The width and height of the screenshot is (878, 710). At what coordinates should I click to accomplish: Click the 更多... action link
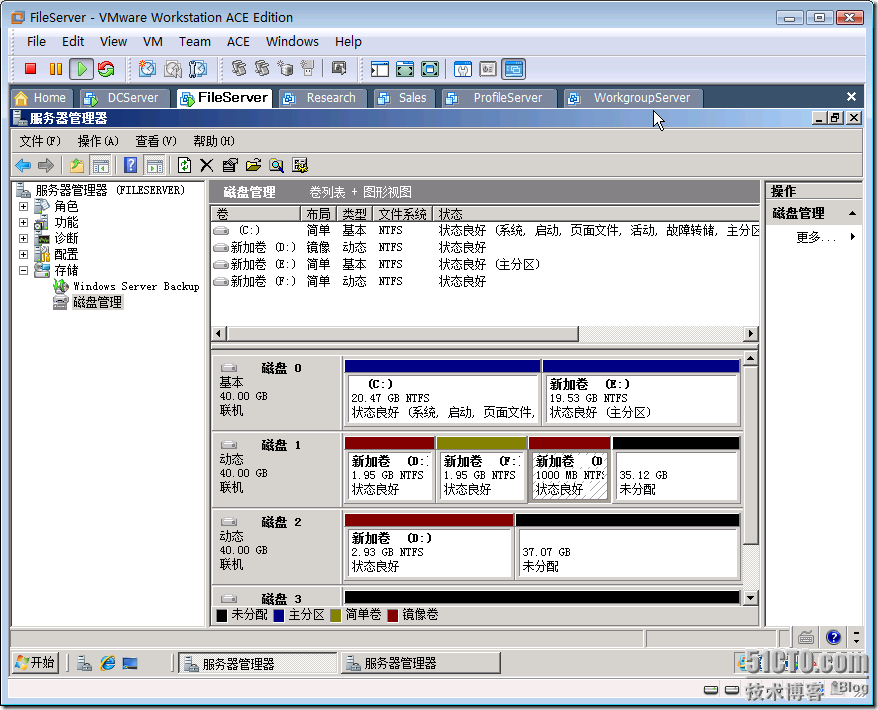coord(816,237)
